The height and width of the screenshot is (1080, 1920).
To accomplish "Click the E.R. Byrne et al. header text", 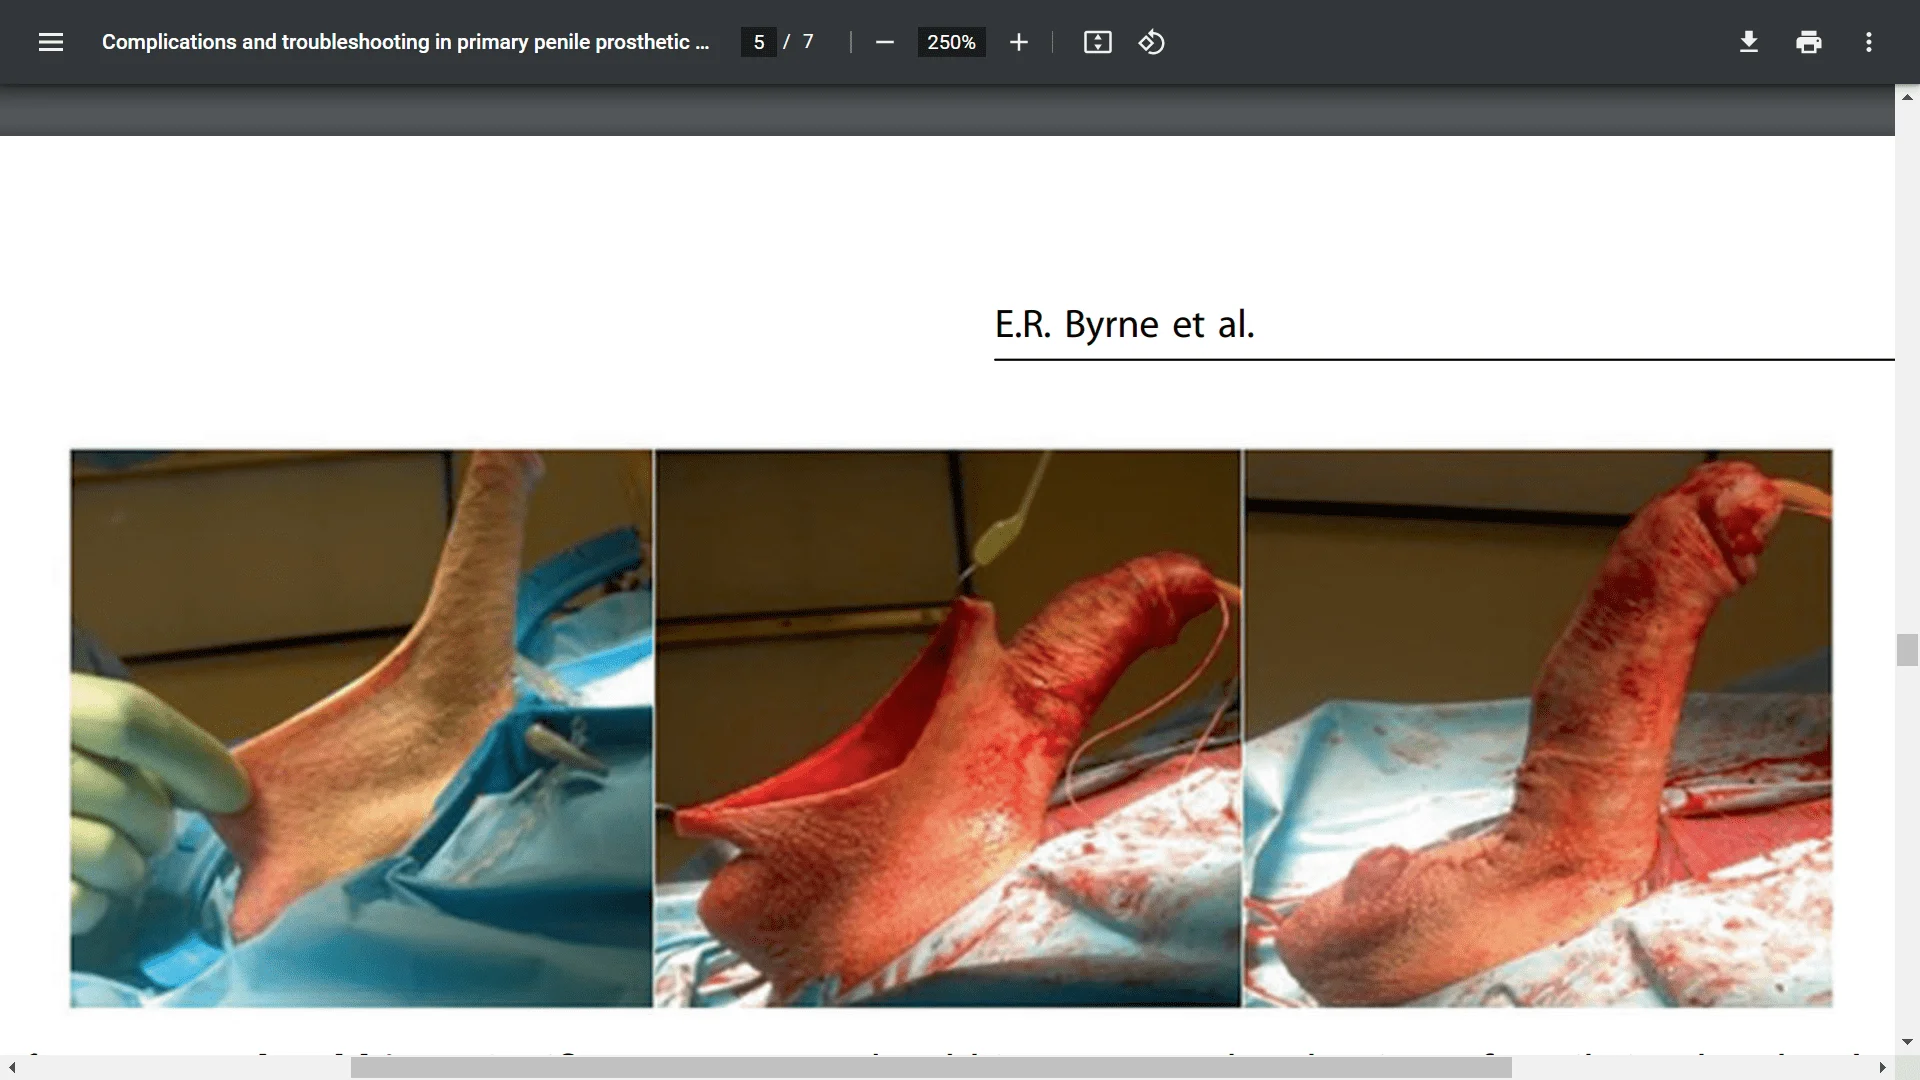I will 1124,324.
